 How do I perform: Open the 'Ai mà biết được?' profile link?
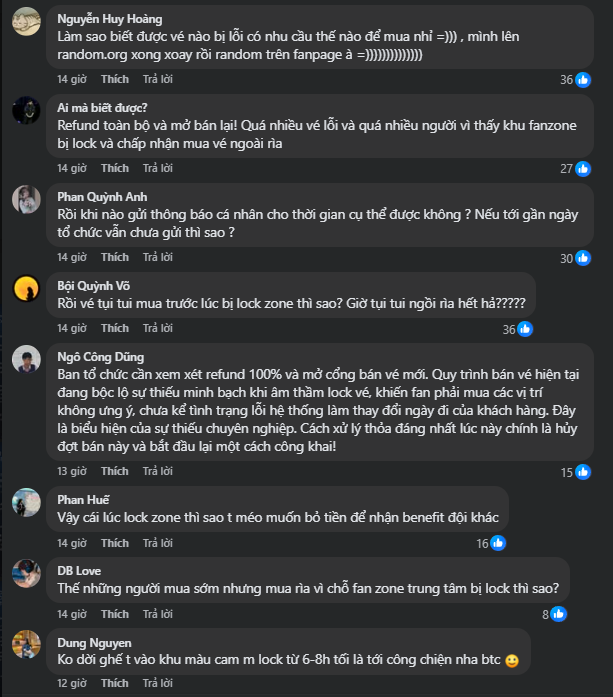click(x=103, y=107)
